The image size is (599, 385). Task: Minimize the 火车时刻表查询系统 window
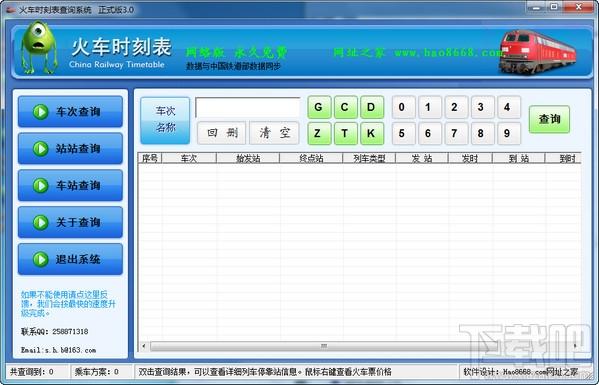coord(537,7)
